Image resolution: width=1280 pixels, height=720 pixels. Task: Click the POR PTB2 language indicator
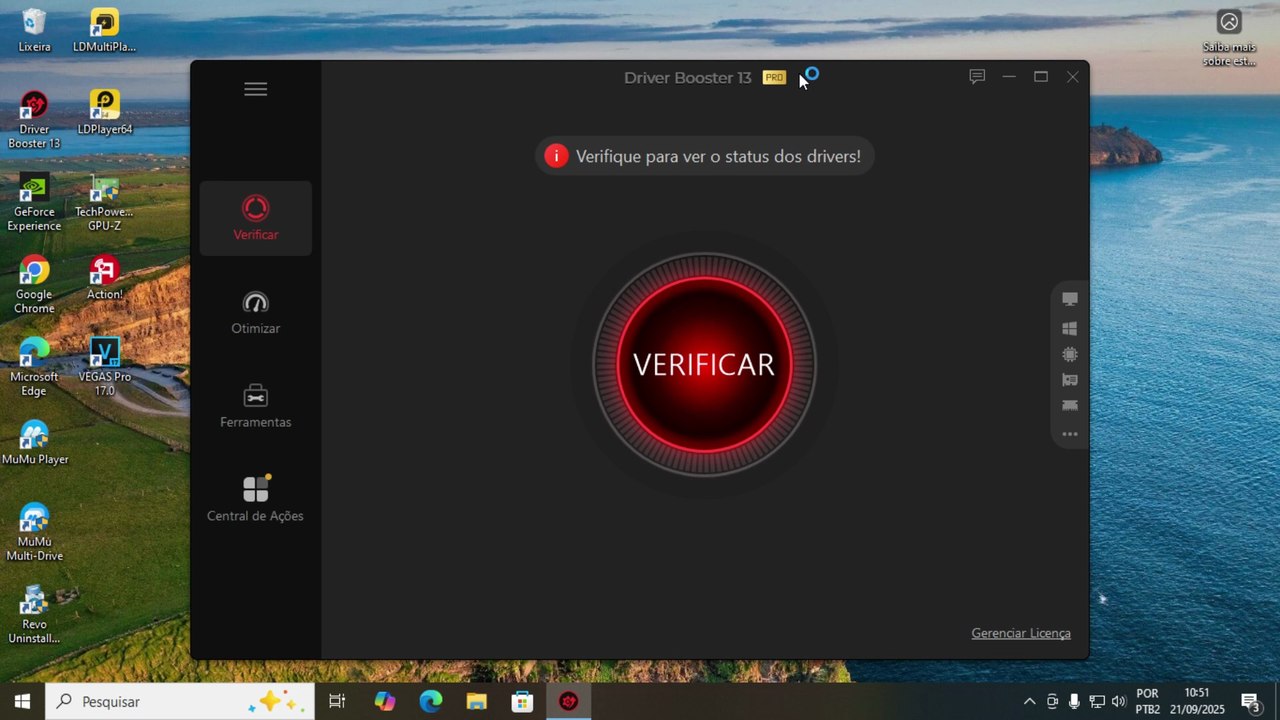coord(1147,701)
